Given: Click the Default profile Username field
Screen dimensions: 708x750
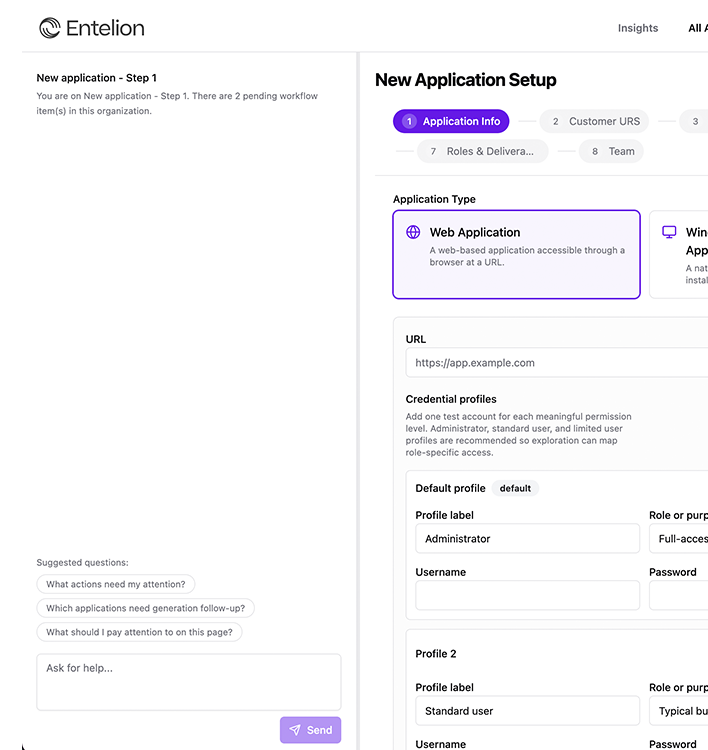Looking at the screenshot, I should 528,596.
